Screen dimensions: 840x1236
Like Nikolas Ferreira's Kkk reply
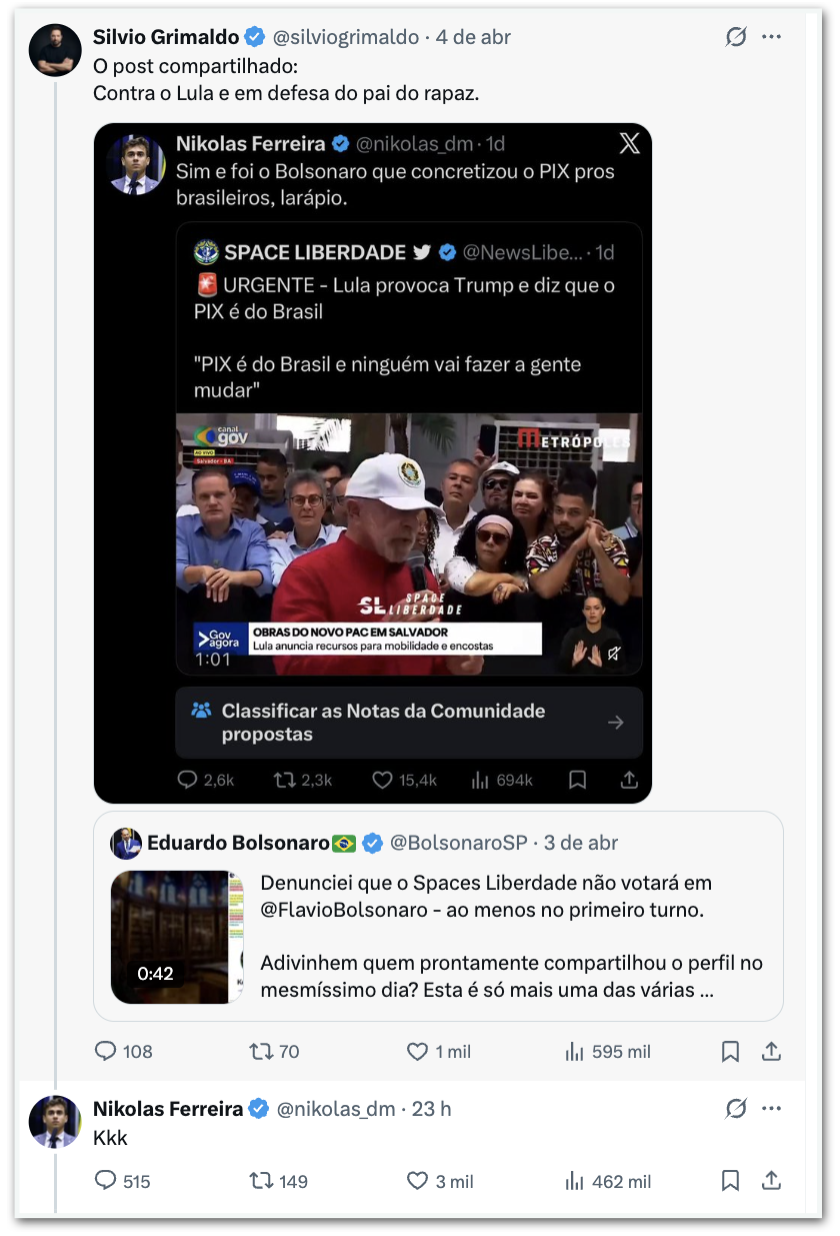(x=418, y=1181)
